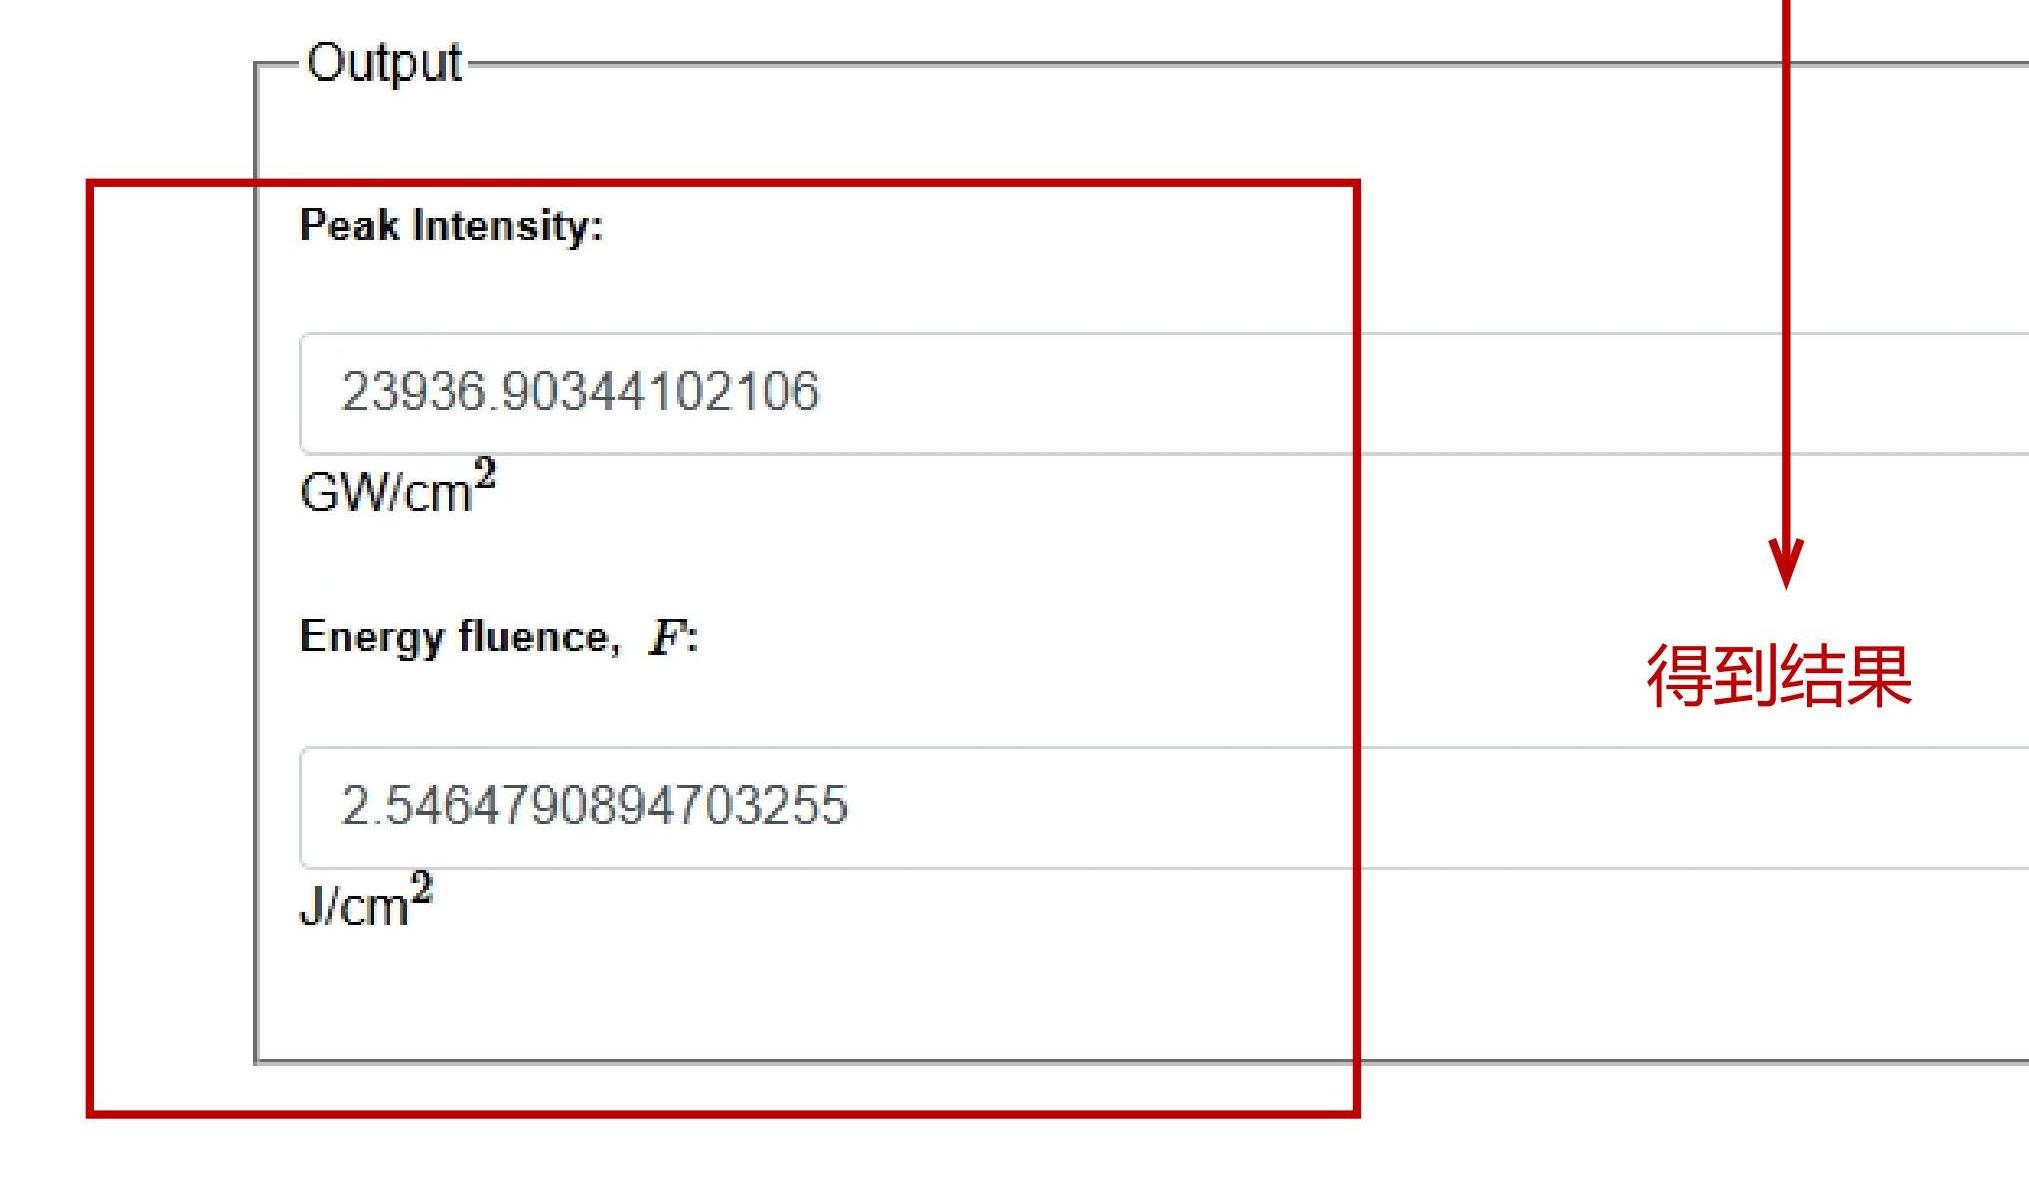Click the superscript 2 in GW/cm² unit

(485, 472)
